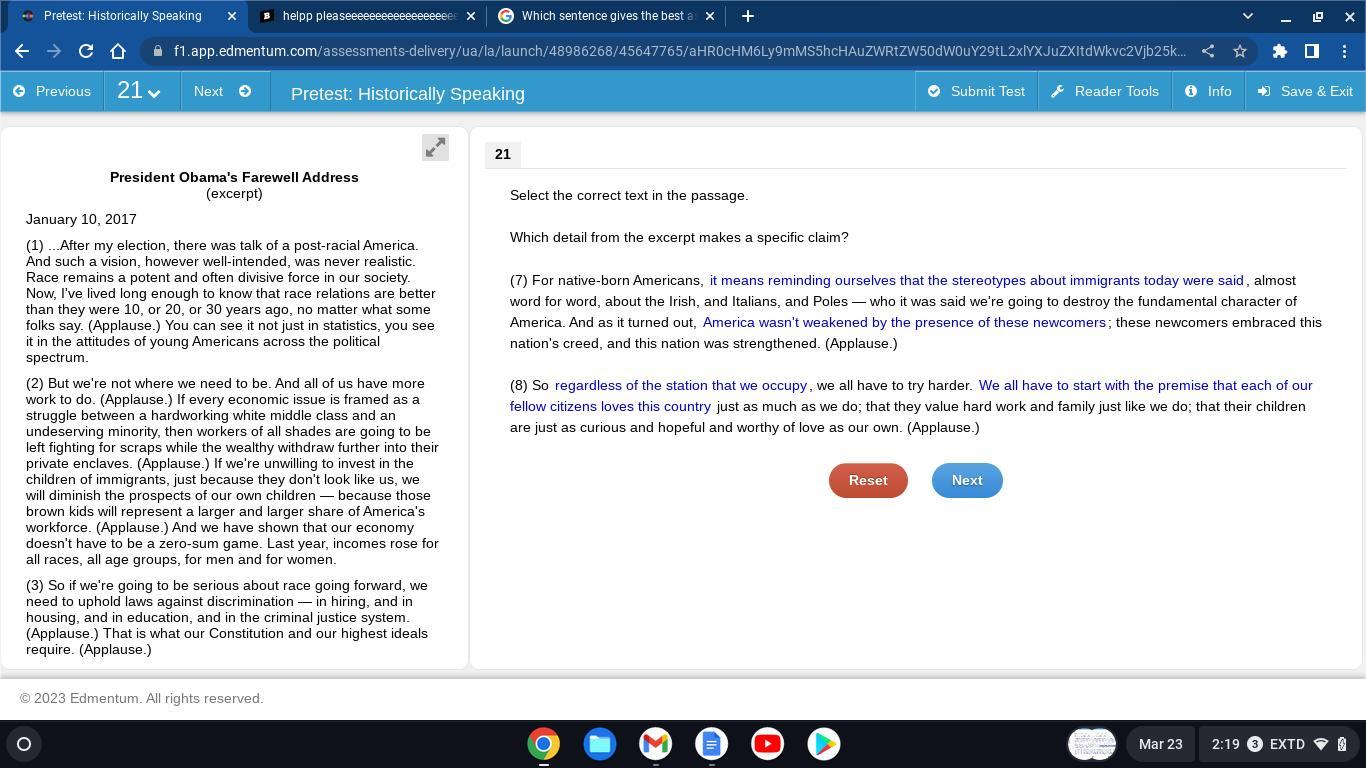The width and height of the screenshot is (1366, 768).
Task: Click the blue Next button below the question
Action: [x=967, y=480]
